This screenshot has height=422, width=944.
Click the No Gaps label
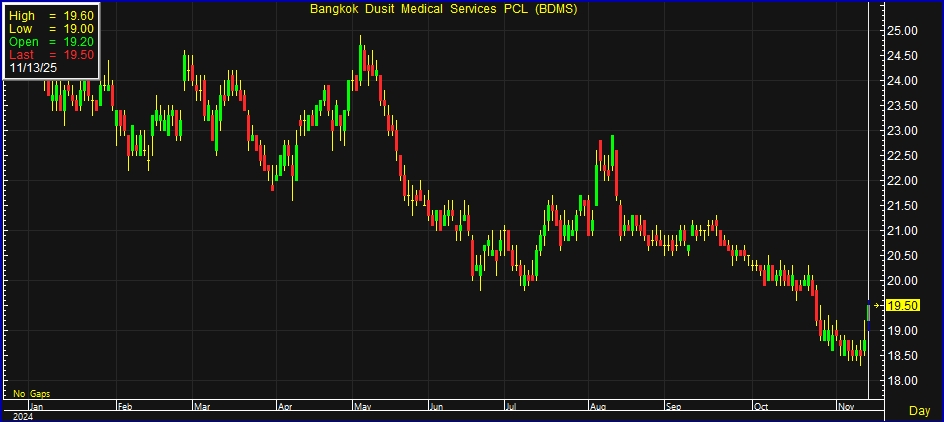pyautogui.click(x=31, y=394)
